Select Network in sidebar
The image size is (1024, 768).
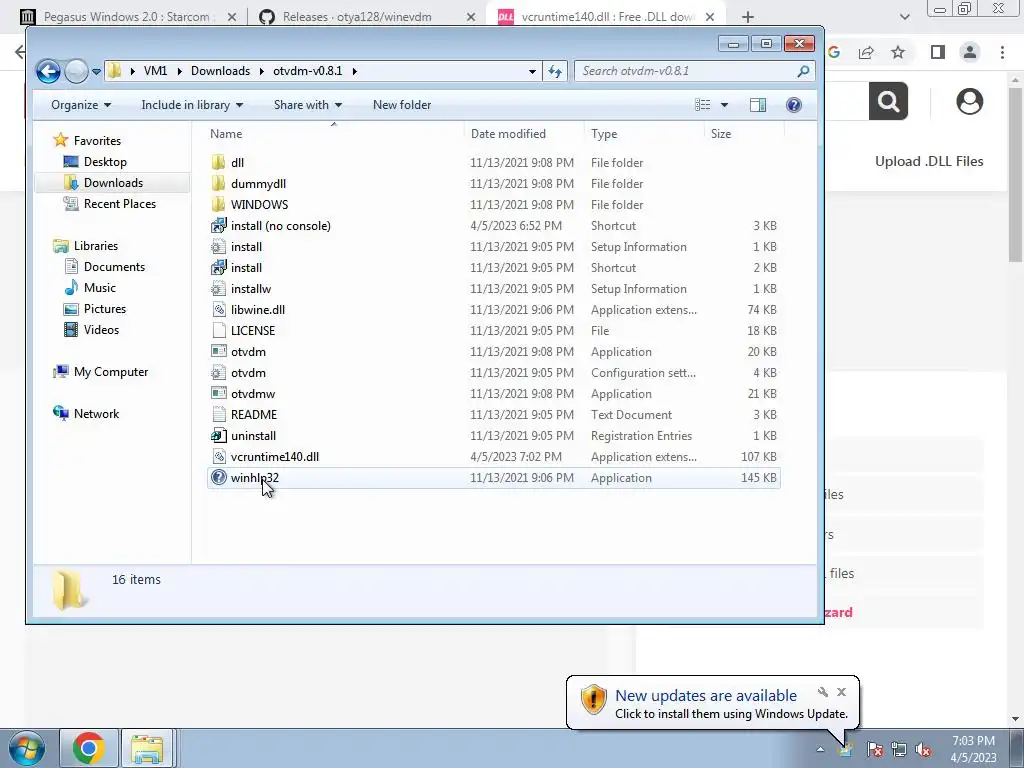[x=96, y=413]
